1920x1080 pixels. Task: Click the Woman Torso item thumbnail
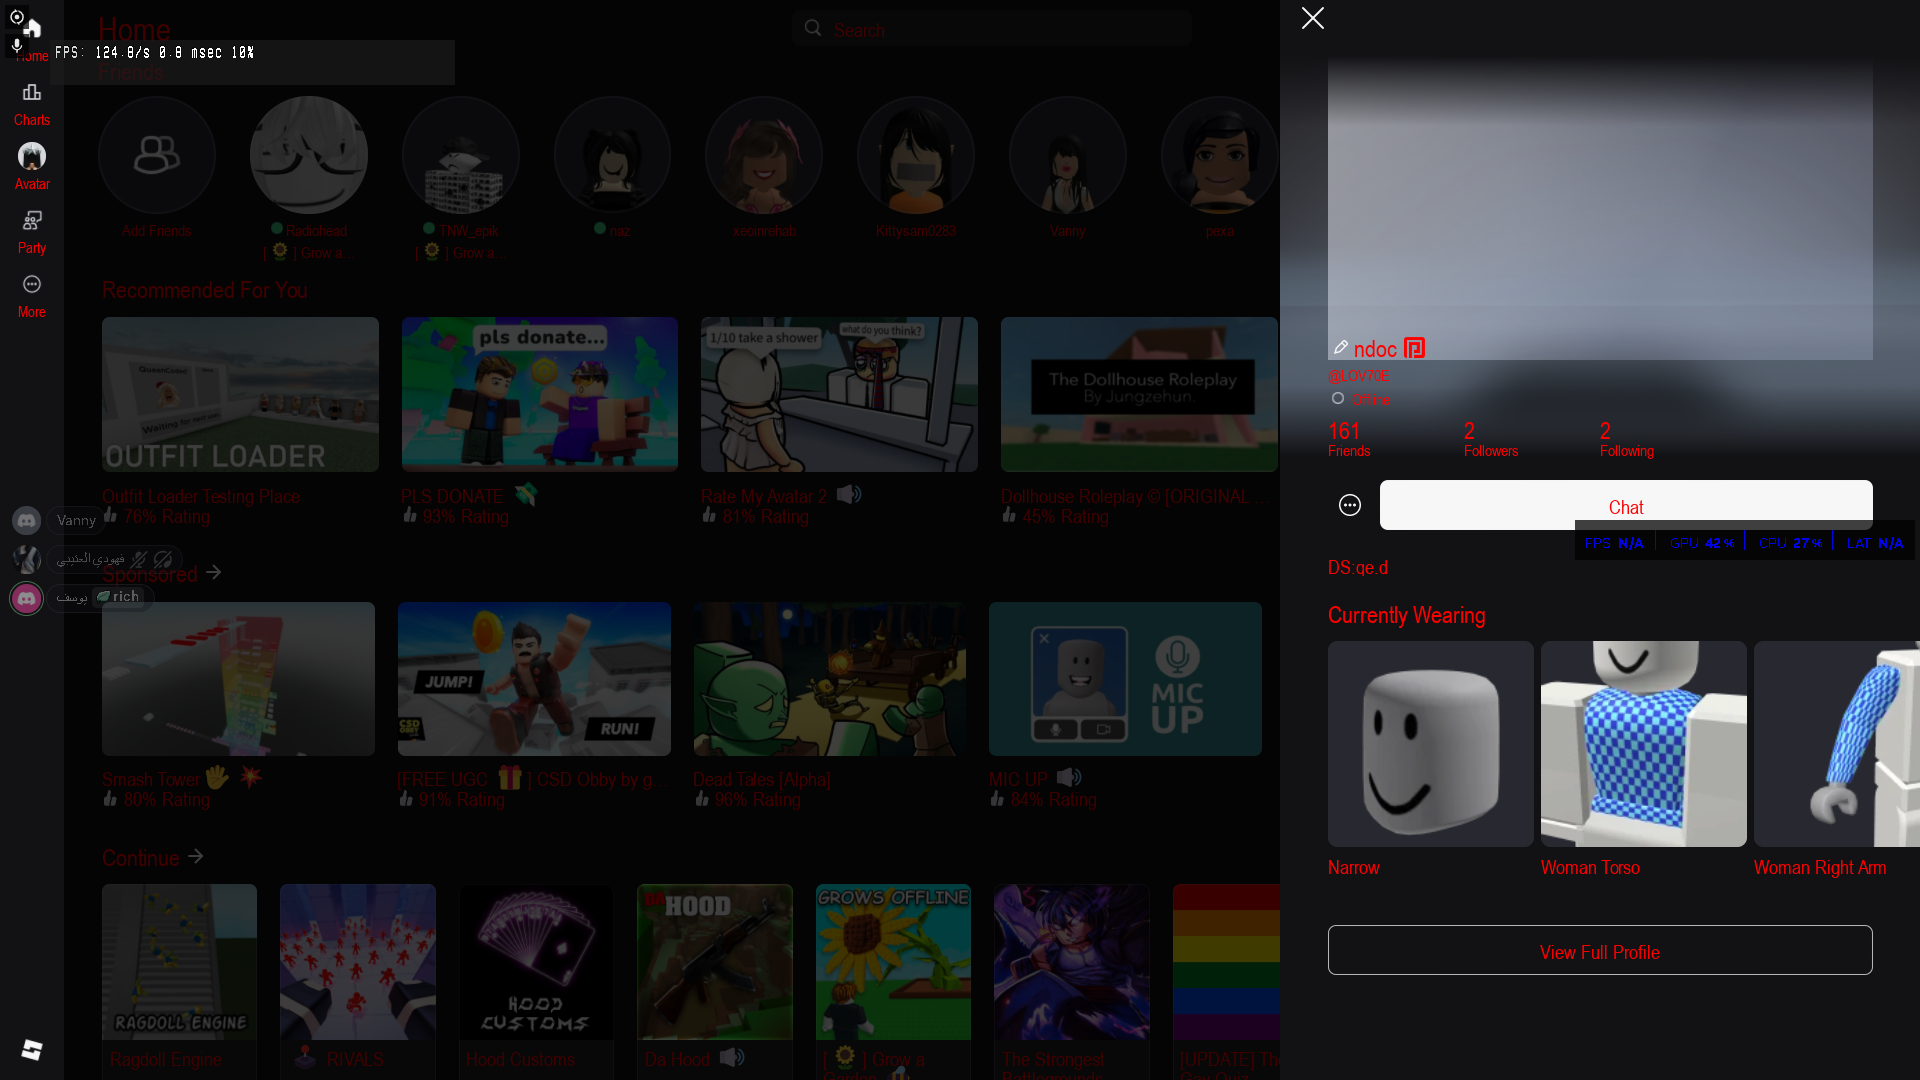click(x=1643, y=744)
